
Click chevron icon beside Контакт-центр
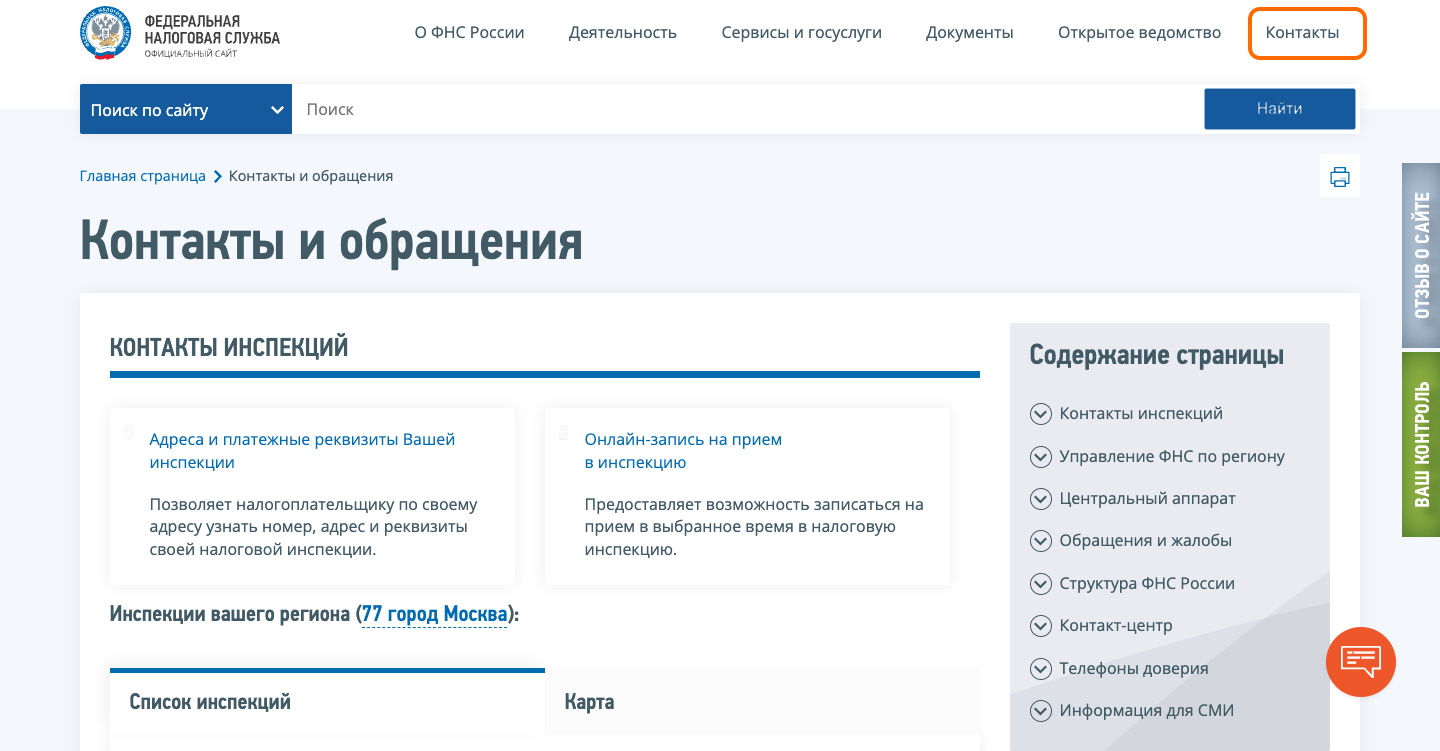[1041, 626]
